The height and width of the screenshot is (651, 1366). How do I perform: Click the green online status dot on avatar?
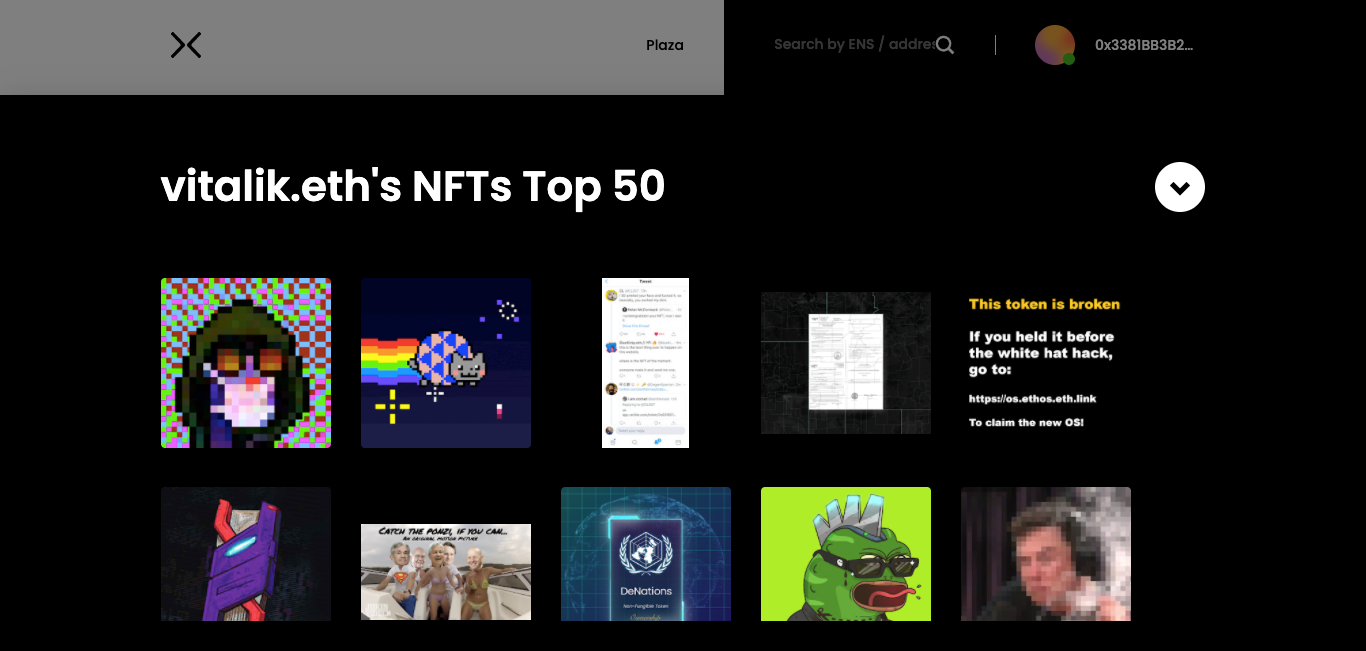coord(1069,60)
